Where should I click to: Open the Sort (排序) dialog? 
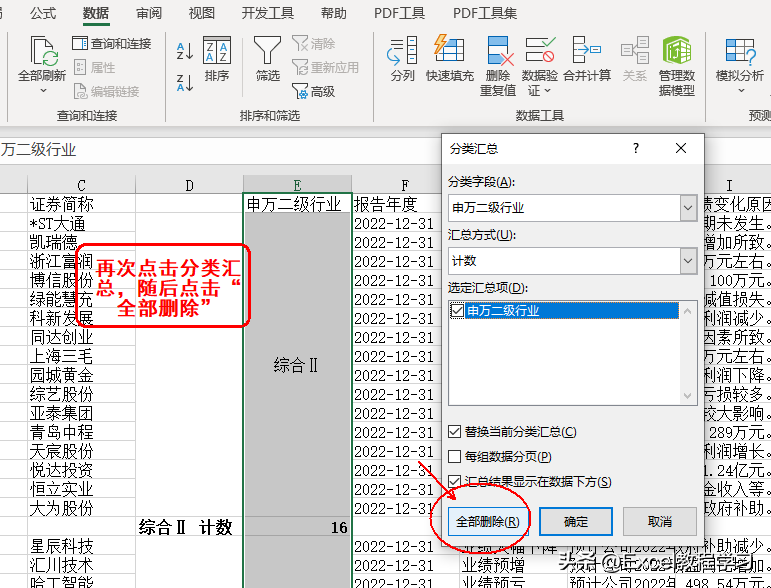pos(217,59)
